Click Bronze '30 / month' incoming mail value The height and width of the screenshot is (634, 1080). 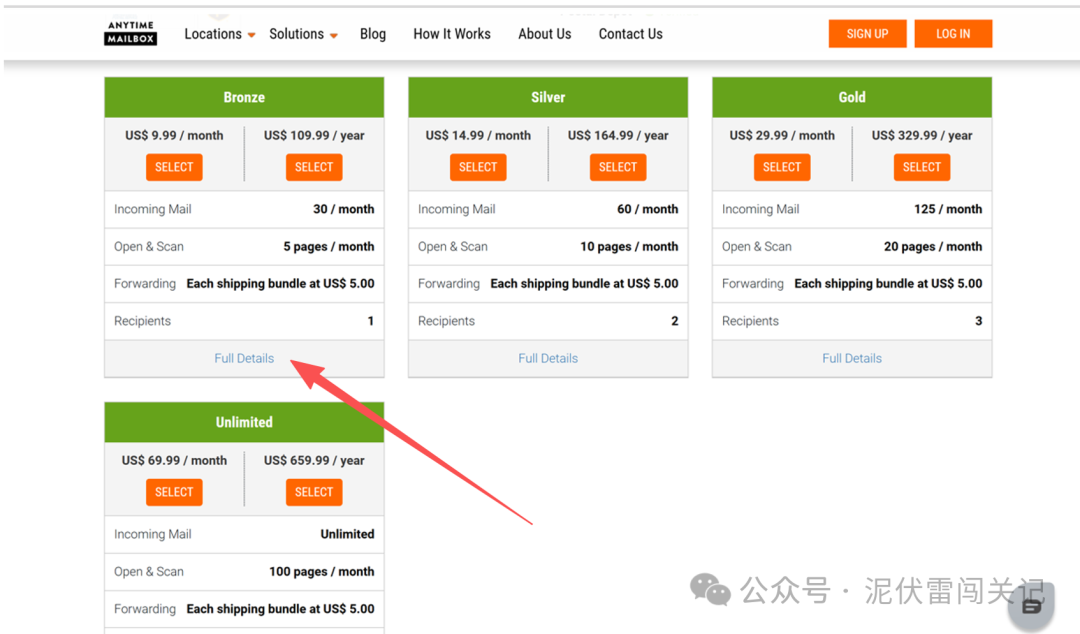344,209
